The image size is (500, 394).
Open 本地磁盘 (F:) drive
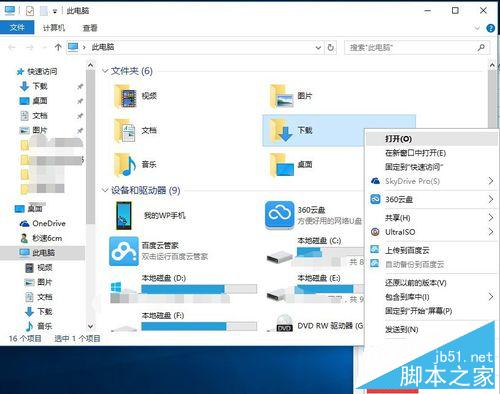click(163, 315)
